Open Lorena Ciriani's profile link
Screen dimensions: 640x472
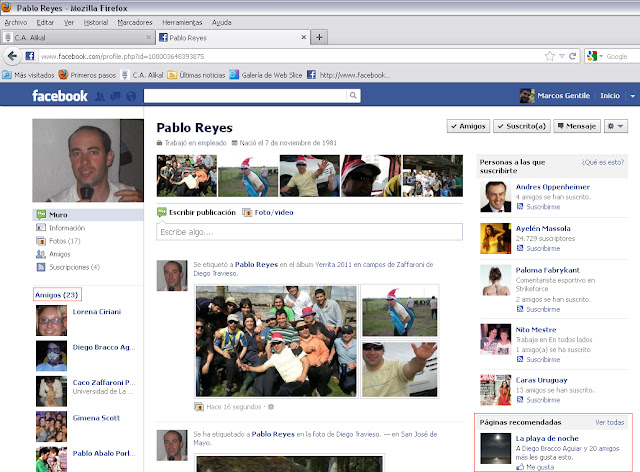[97, 312]
